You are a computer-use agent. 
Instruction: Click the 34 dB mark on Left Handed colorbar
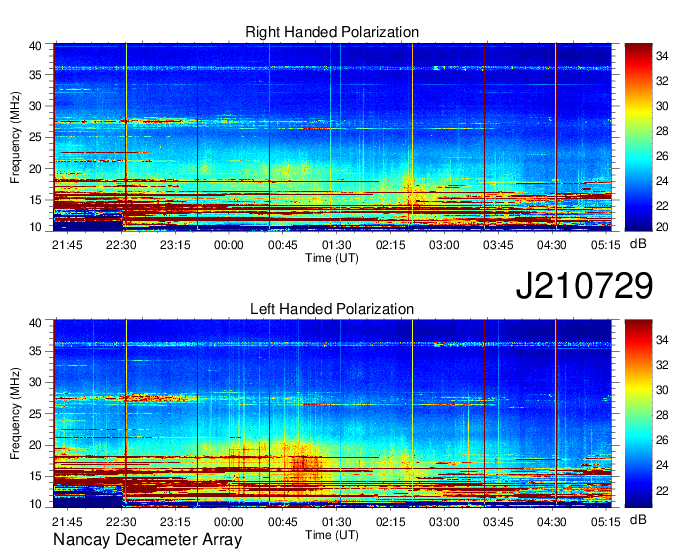click(662, 340)
